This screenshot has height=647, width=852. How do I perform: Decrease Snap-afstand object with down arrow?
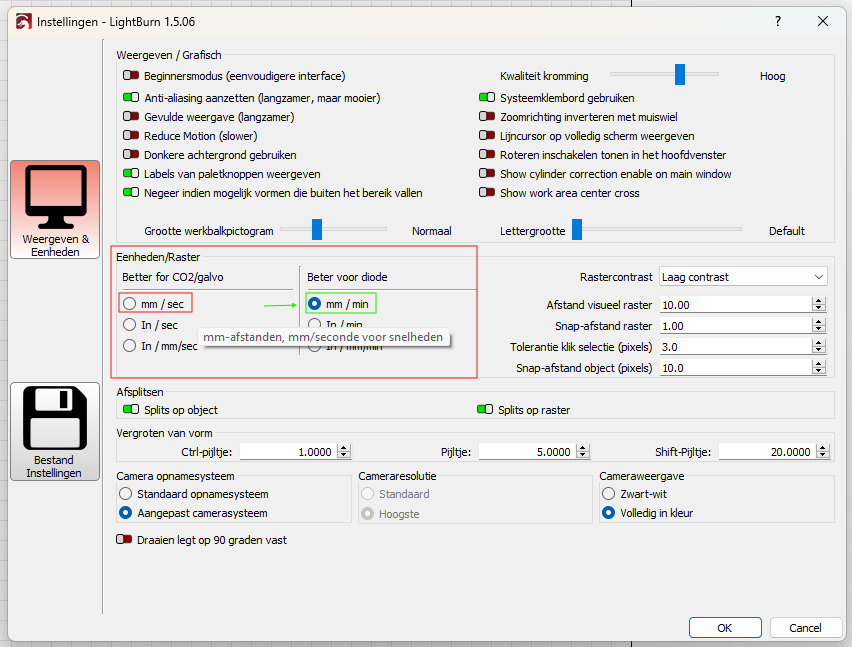pos(819,372)
